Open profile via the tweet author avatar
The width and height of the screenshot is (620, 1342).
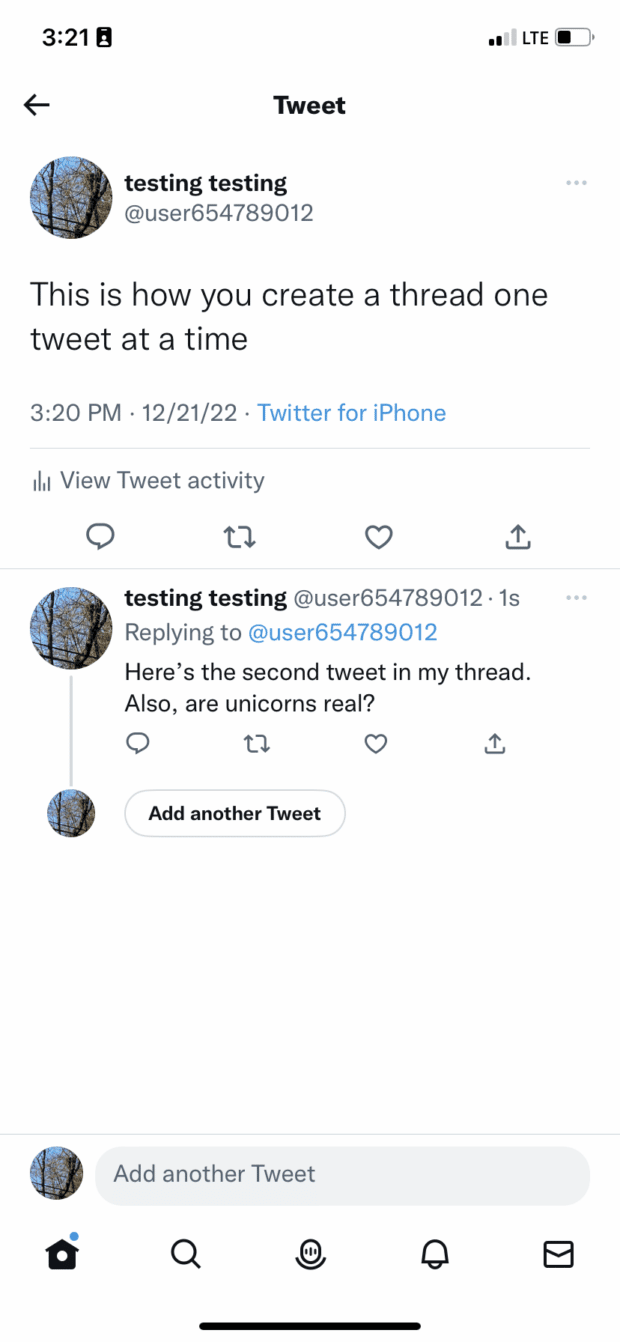(x=70, y=198)
